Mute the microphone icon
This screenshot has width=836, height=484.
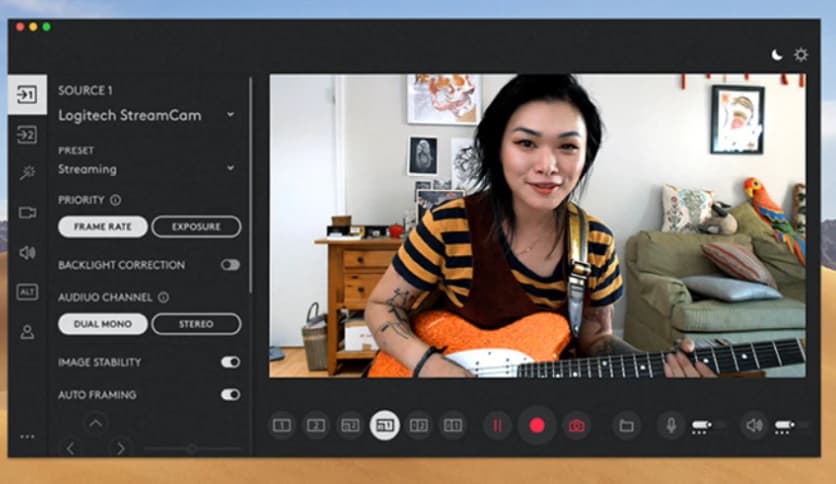671,425
